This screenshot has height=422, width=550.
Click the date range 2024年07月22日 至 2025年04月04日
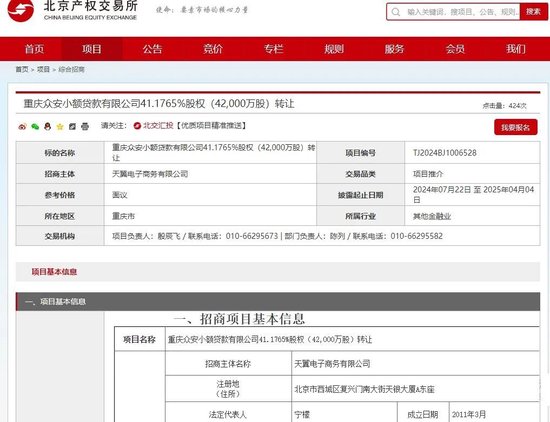click(474, 195)
